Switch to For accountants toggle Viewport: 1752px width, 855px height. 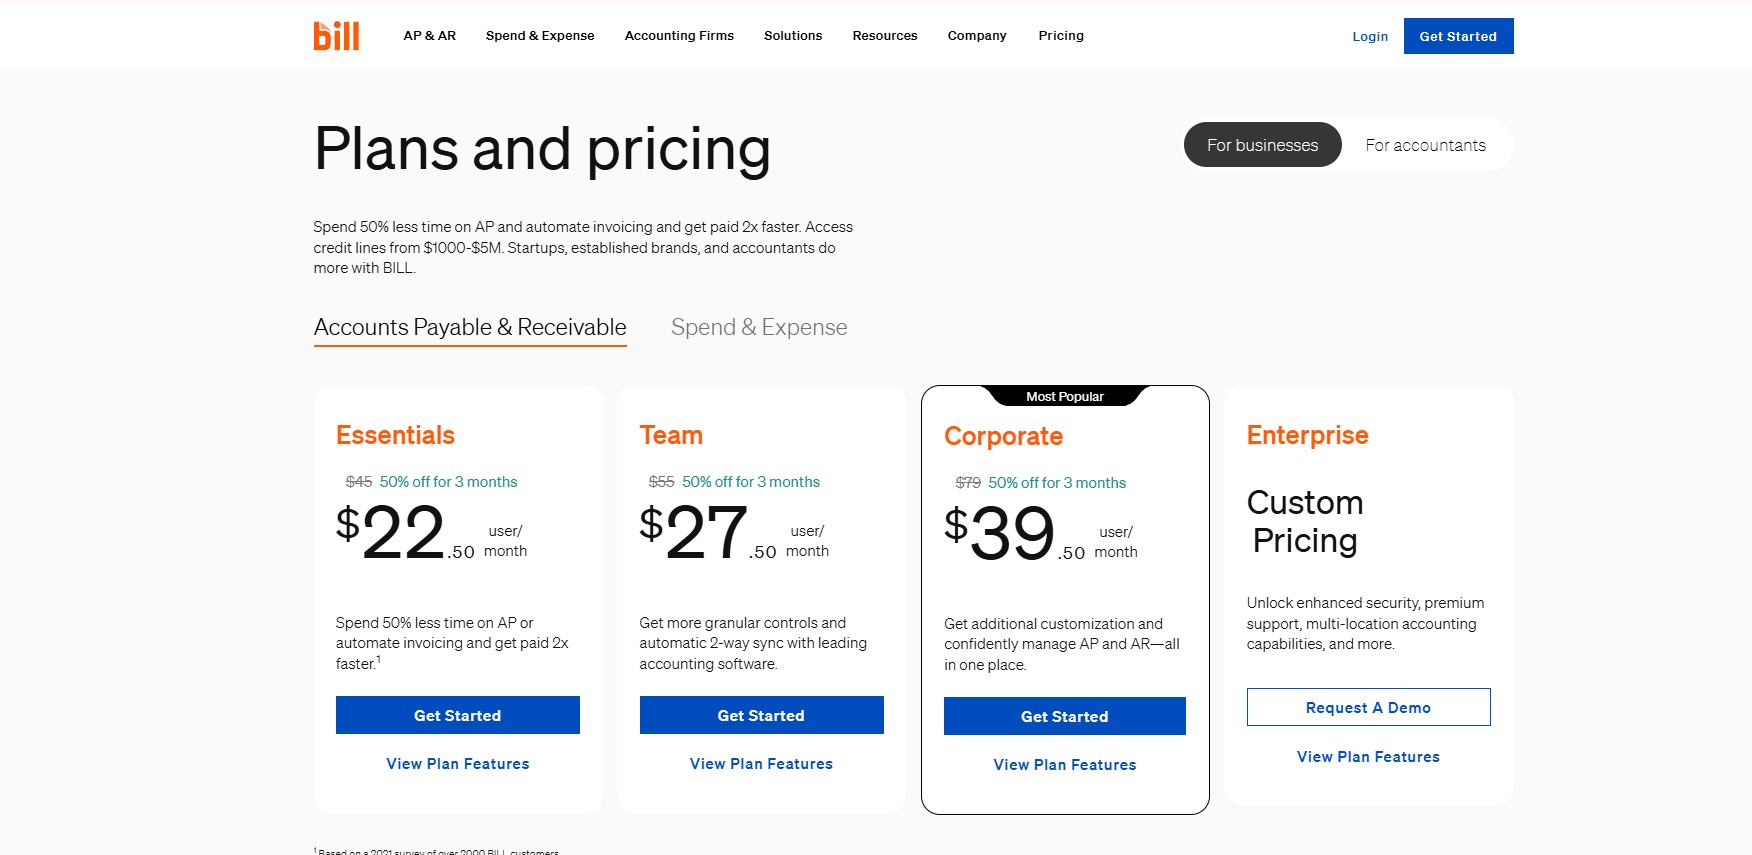(1425, 145)
